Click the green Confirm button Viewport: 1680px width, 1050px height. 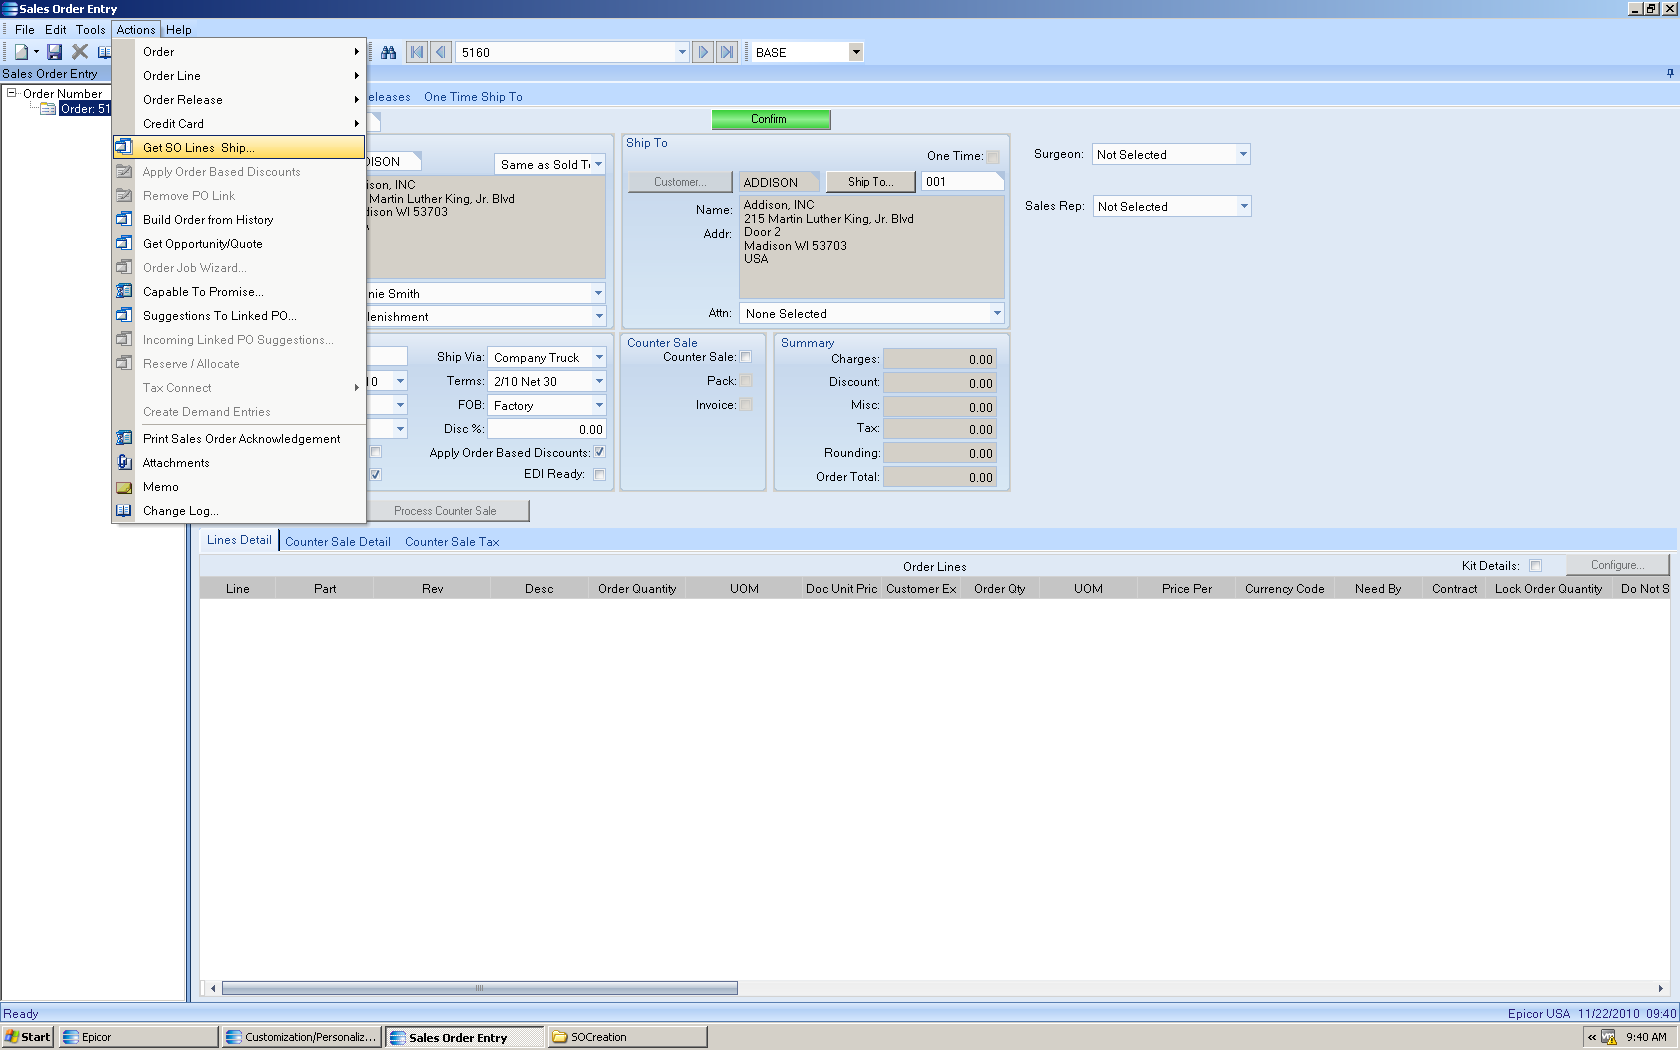tap(770, 119)
